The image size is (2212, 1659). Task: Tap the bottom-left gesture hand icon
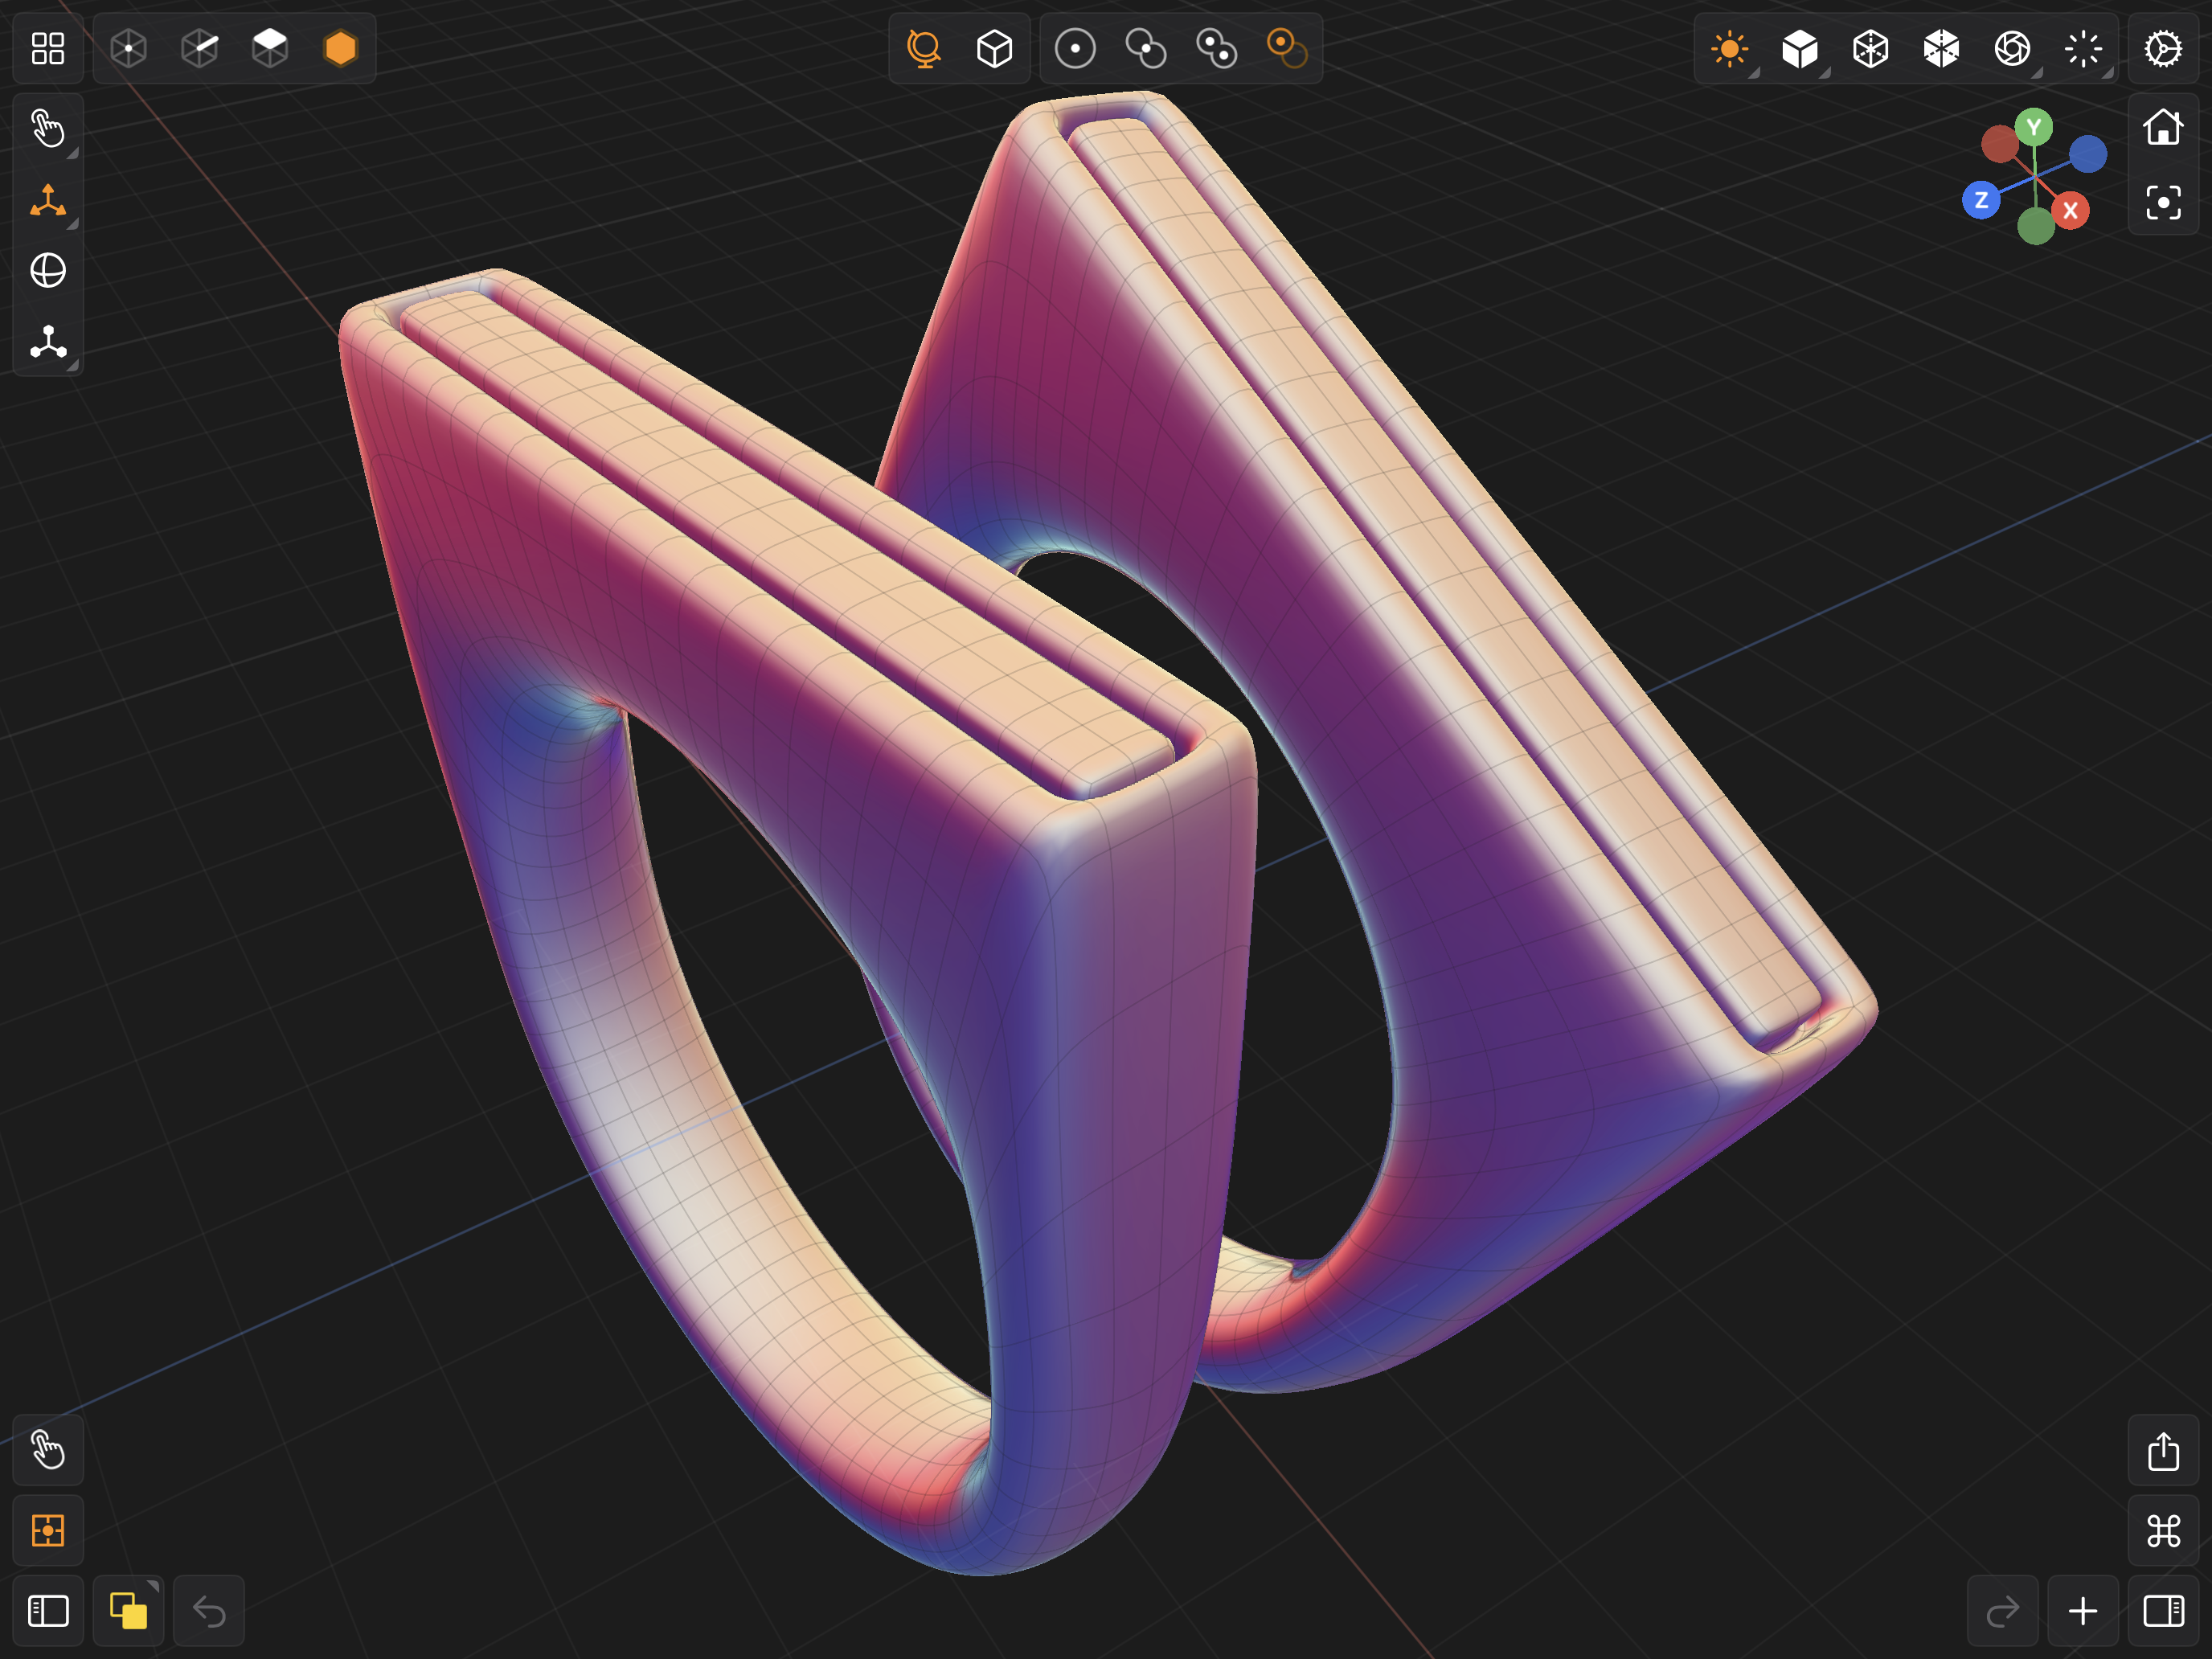48,1450
